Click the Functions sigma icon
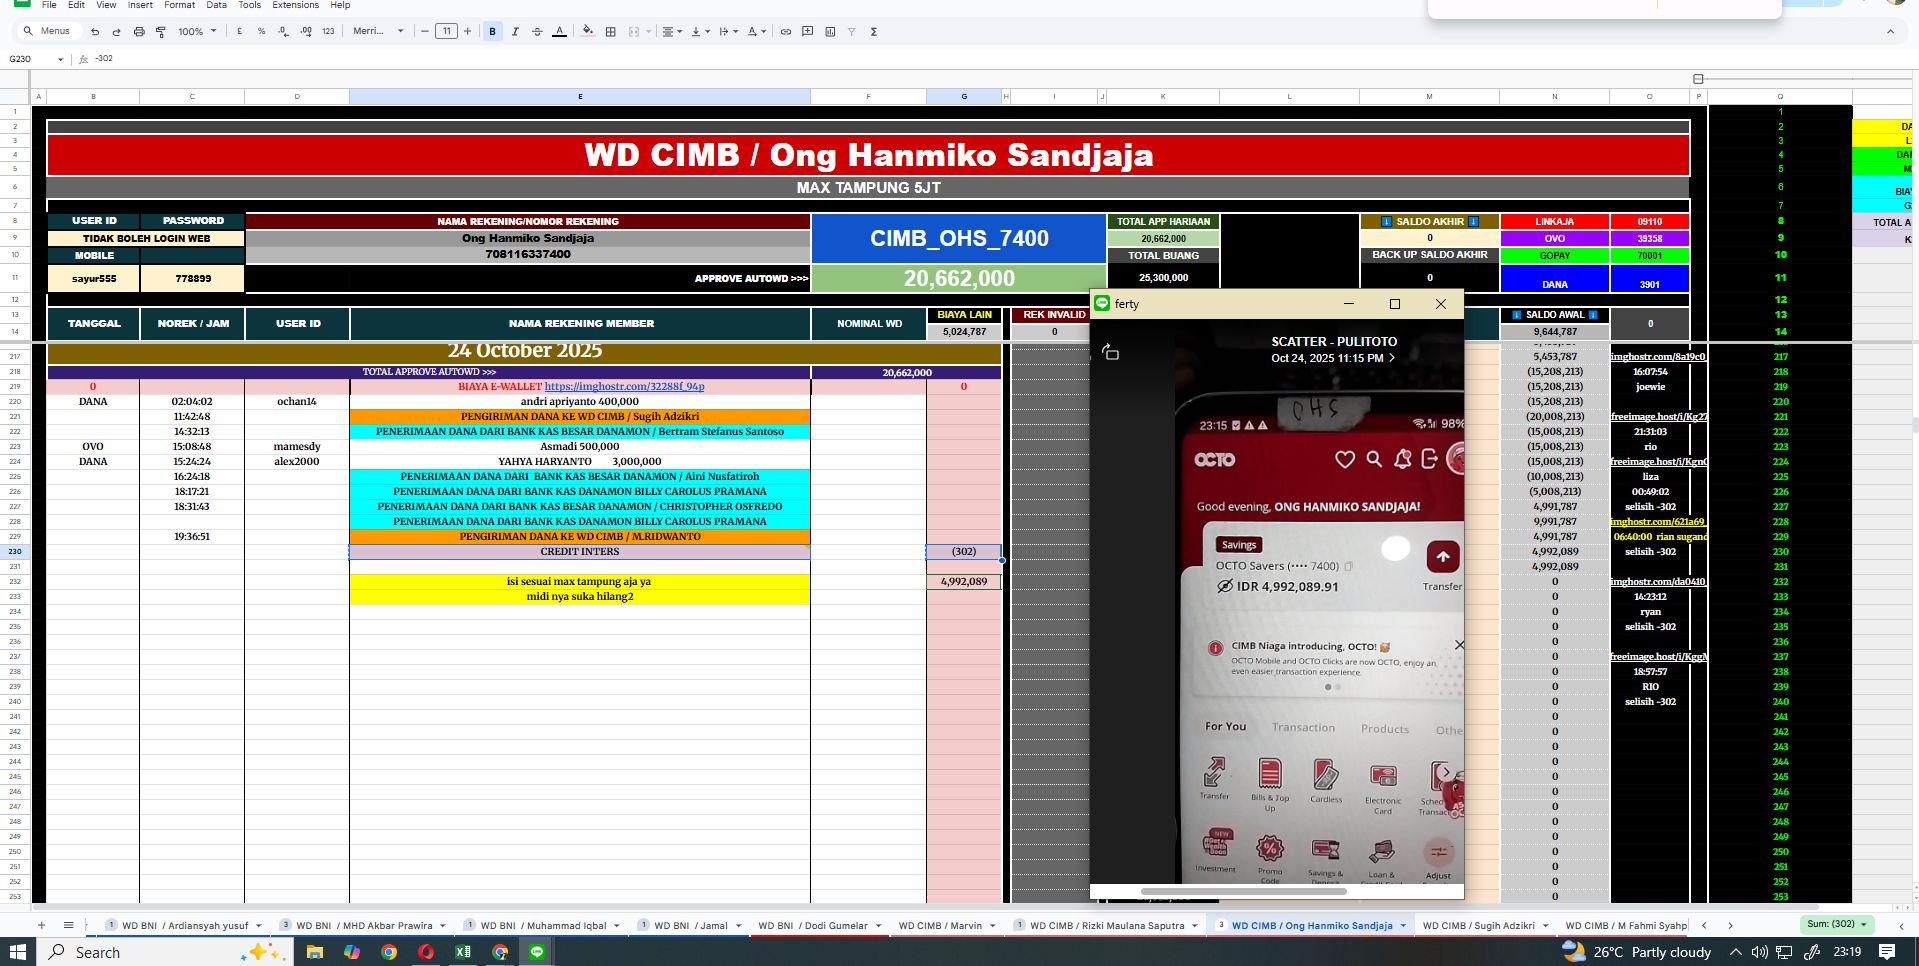 pyautogui.click(x=874, y=32)
